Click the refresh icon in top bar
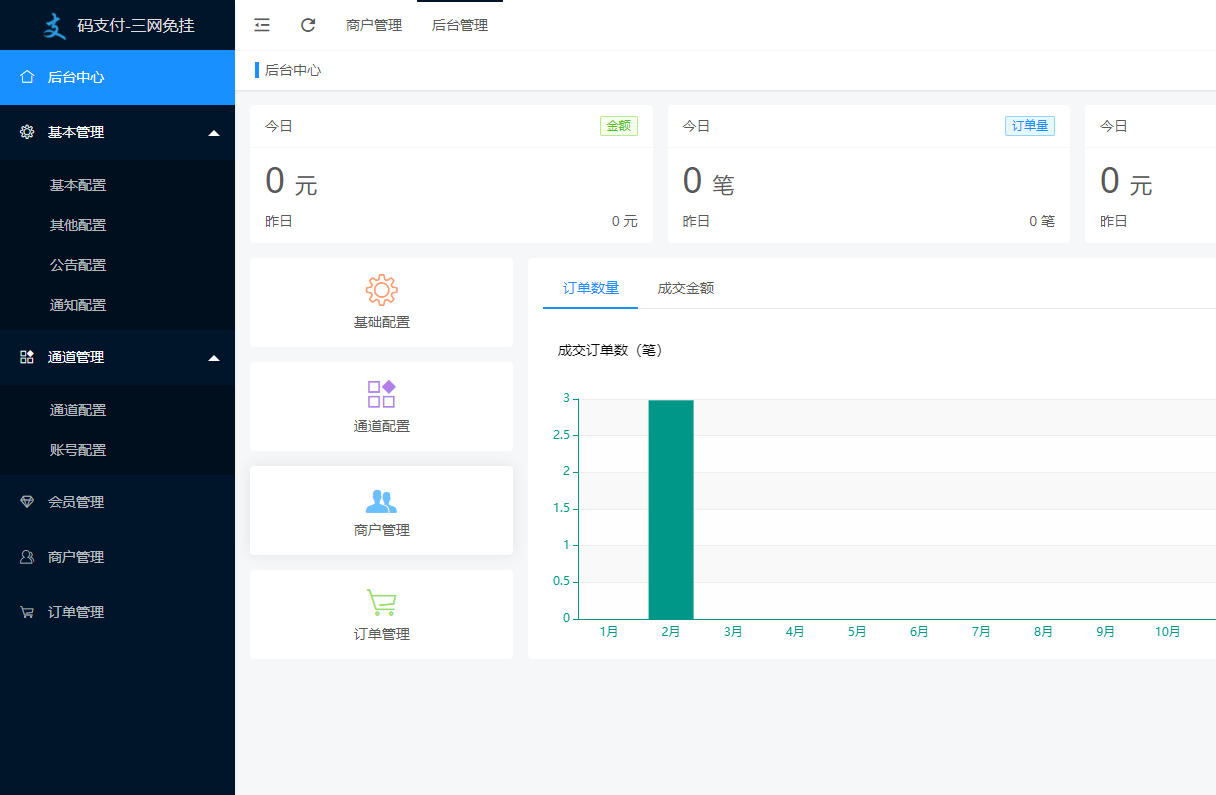 tap(308, 25)
